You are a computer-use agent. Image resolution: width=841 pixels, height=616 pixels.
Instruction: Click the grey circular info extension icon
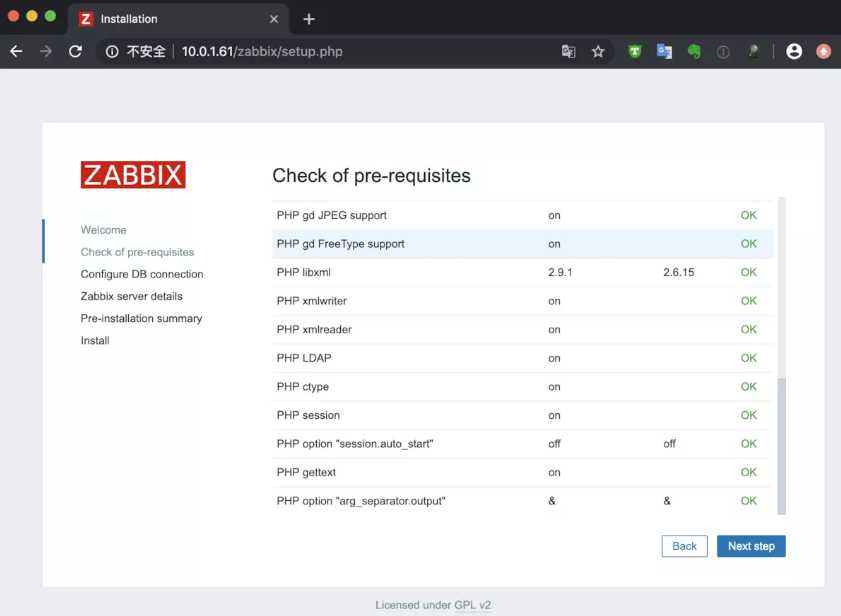click(723, 52)
